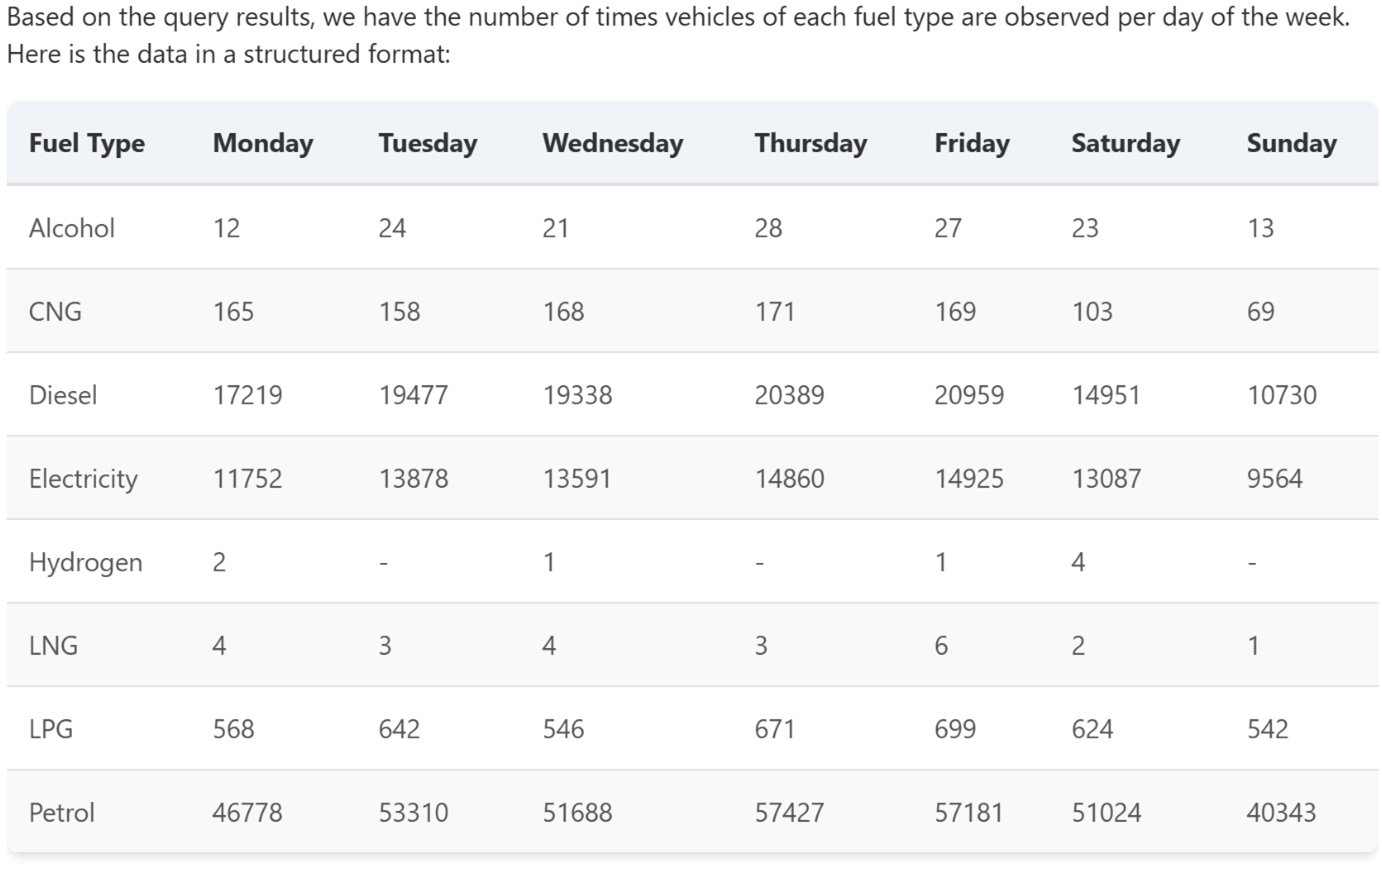This screenshot has height=873, width=1382.
Task: Select the LNG row label
Action: (54, 645)
